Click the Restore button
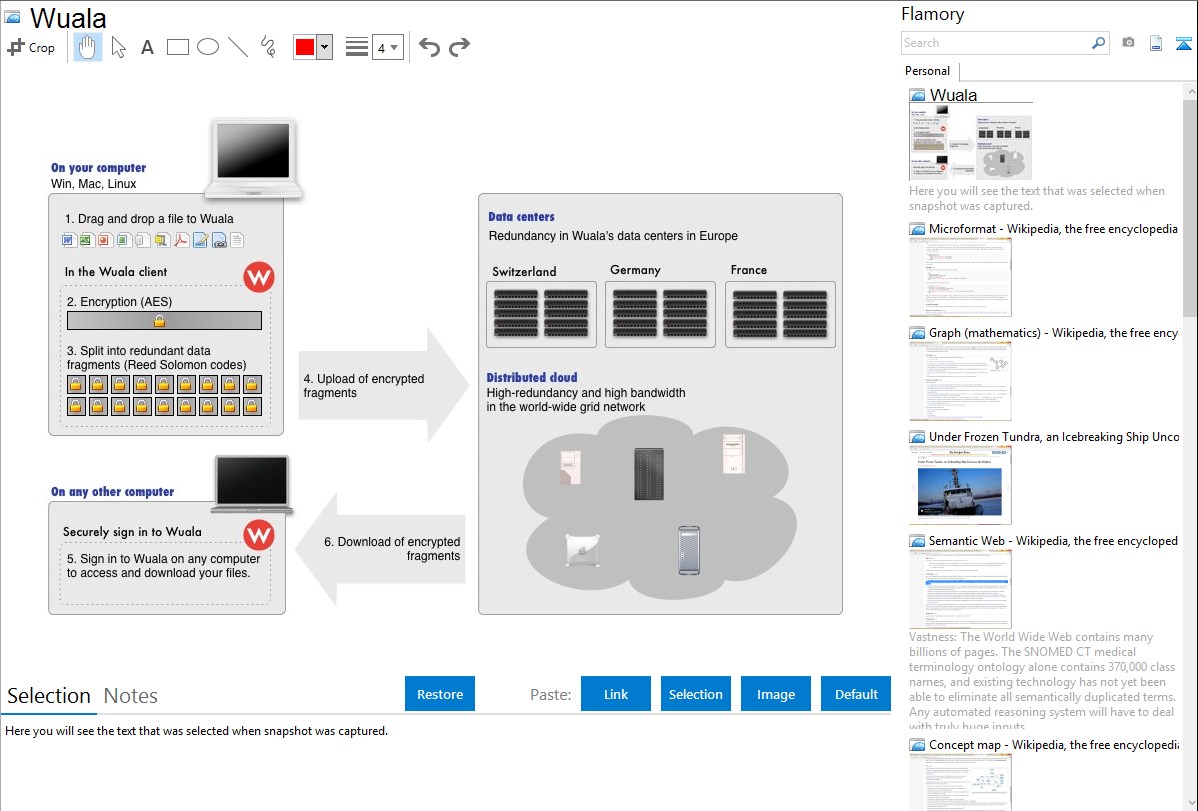 pos(440,694)
